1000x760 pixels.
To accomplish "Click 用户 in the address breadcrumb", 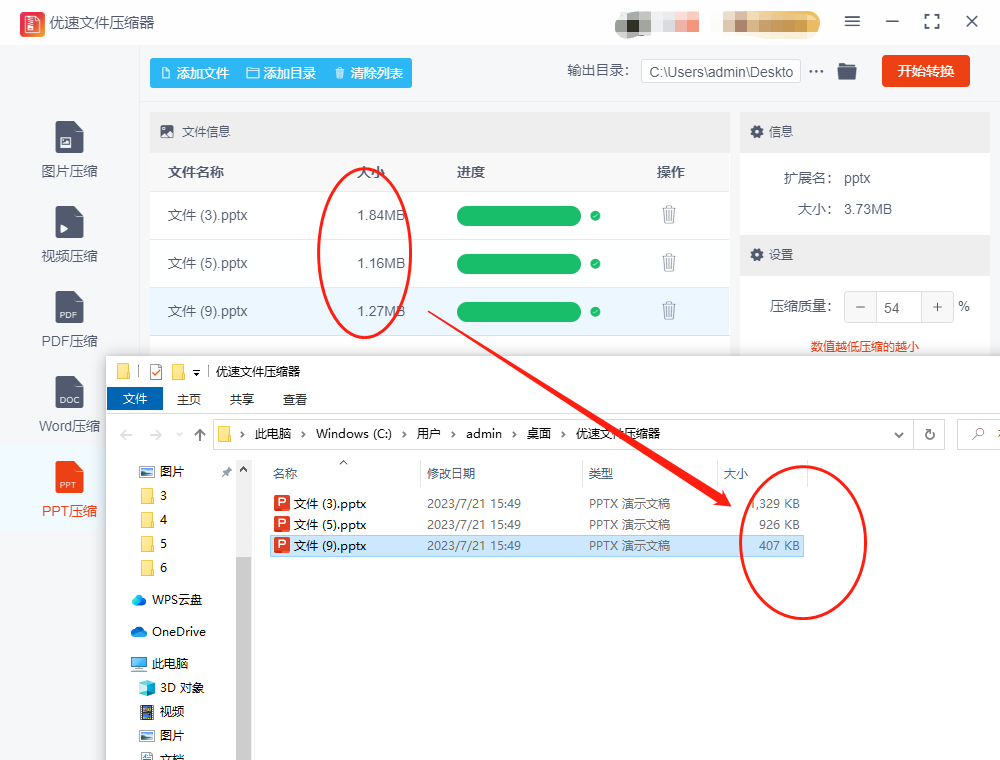I will 428,434.
